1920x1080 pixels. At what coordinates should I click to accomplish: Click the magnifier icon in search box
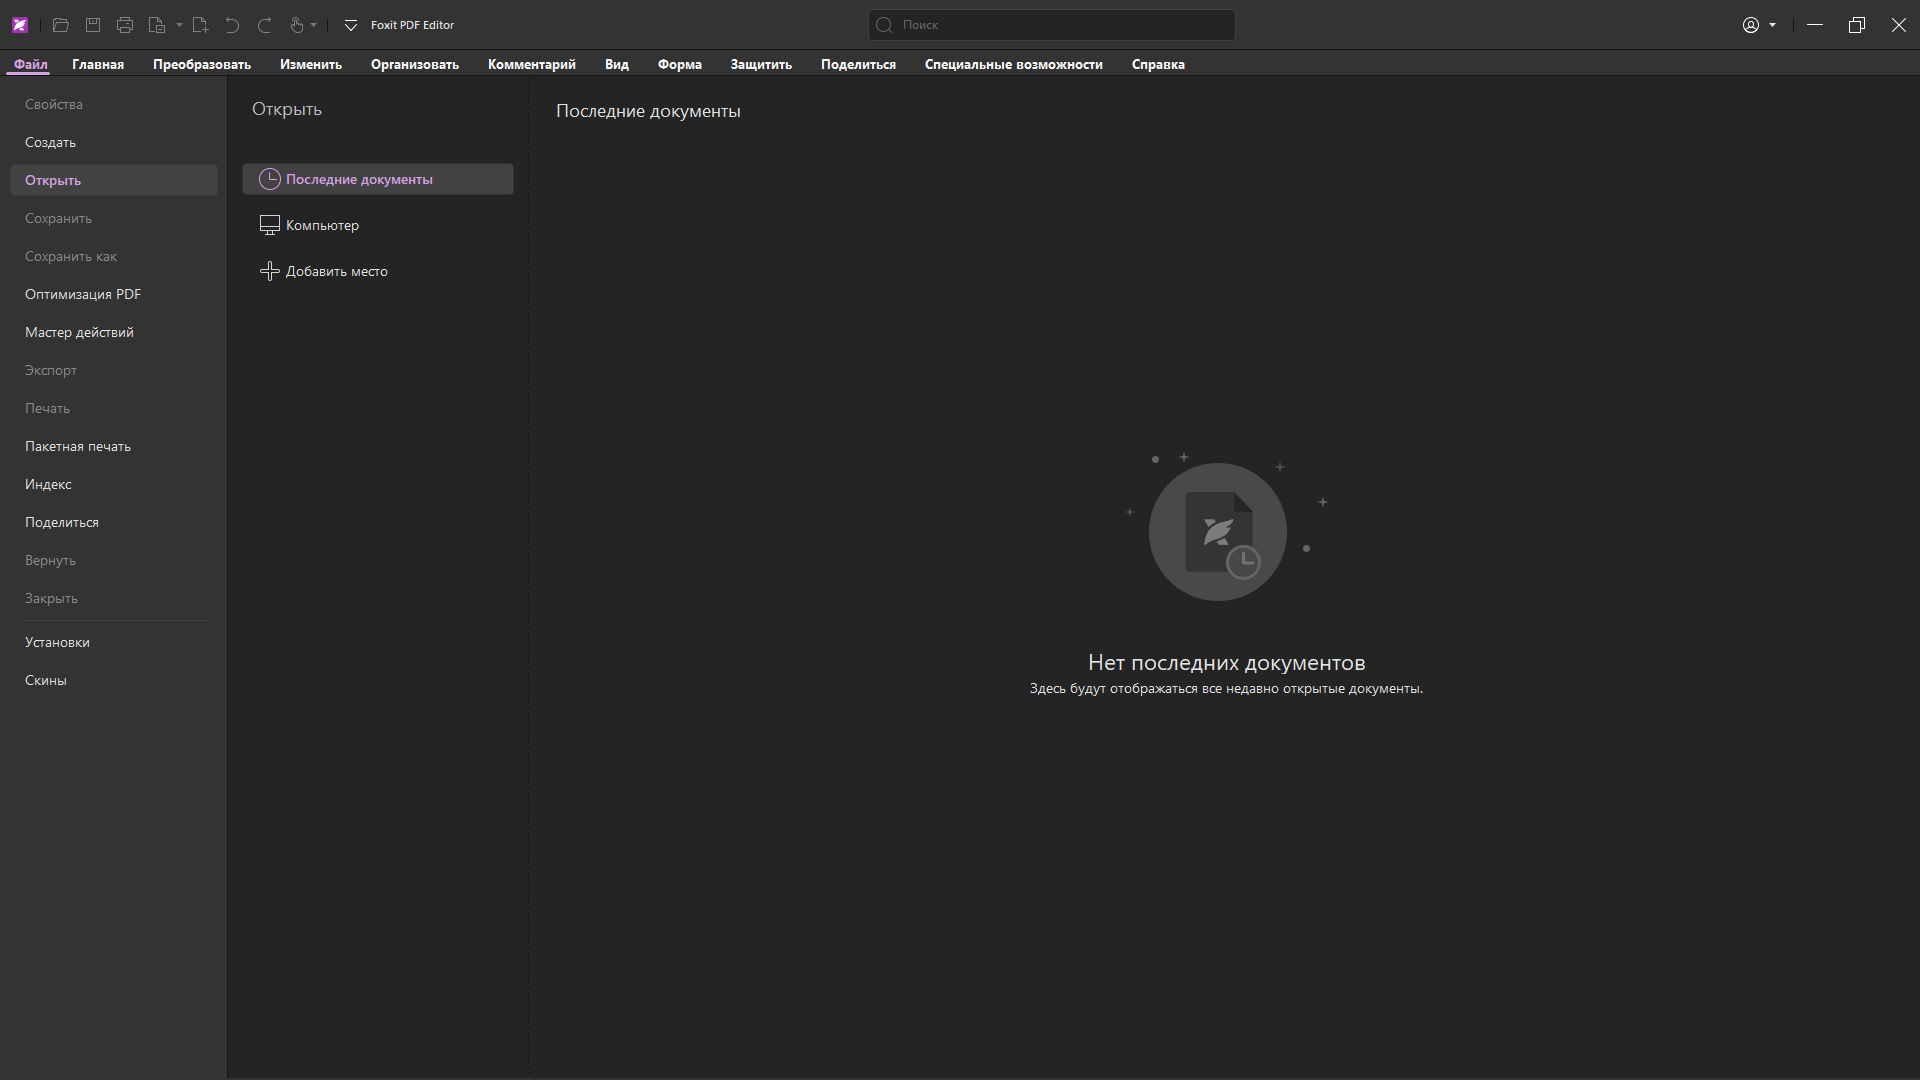[884, 25]
